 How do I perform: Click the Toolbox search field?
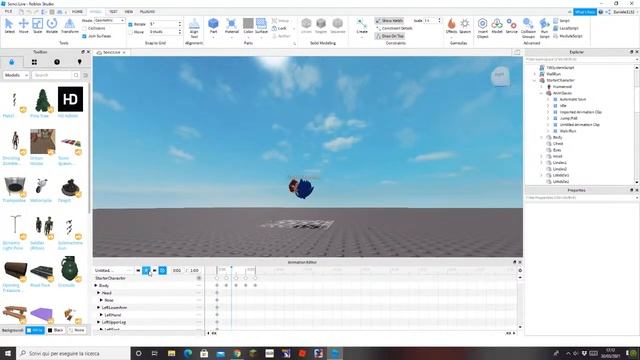click(53, 75)
